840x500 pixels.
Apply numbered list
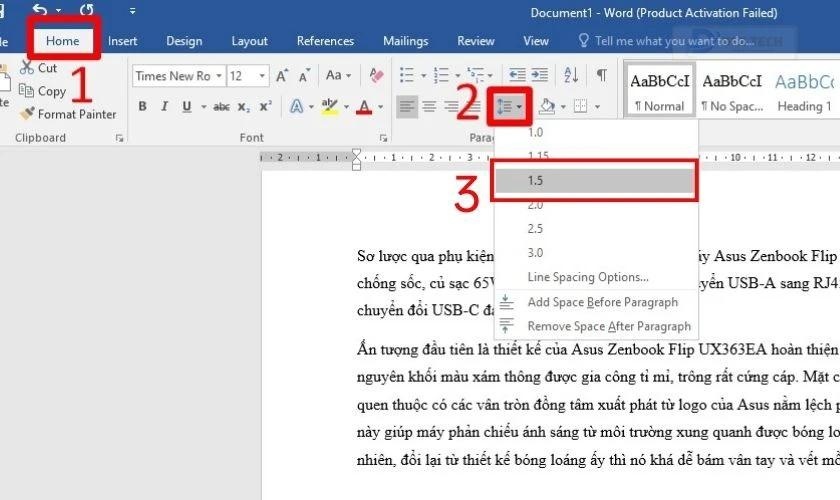point(441,76)
